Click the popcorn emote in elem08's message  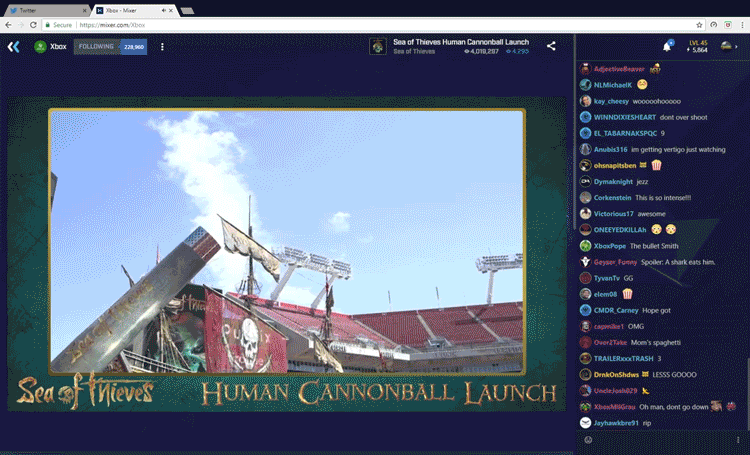(x=628, y=294)
